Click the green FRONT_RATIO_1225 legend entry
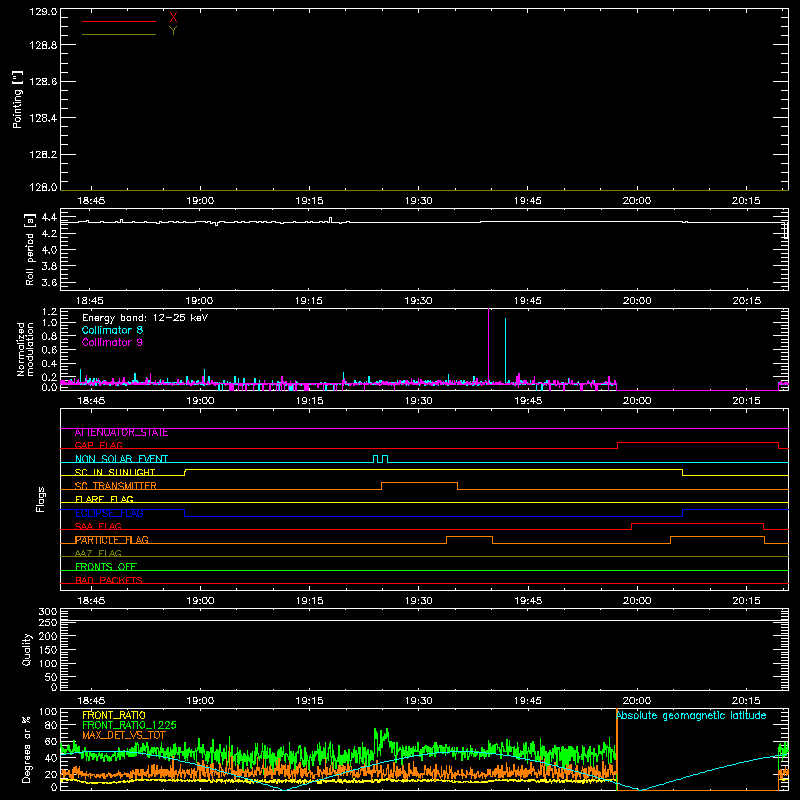800x800 pixels. click(129, 725)
